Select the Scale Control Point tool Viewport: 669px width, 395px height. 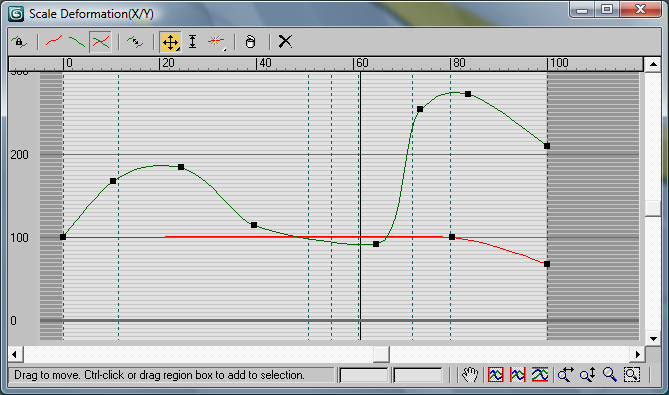(x=193, y=42)
